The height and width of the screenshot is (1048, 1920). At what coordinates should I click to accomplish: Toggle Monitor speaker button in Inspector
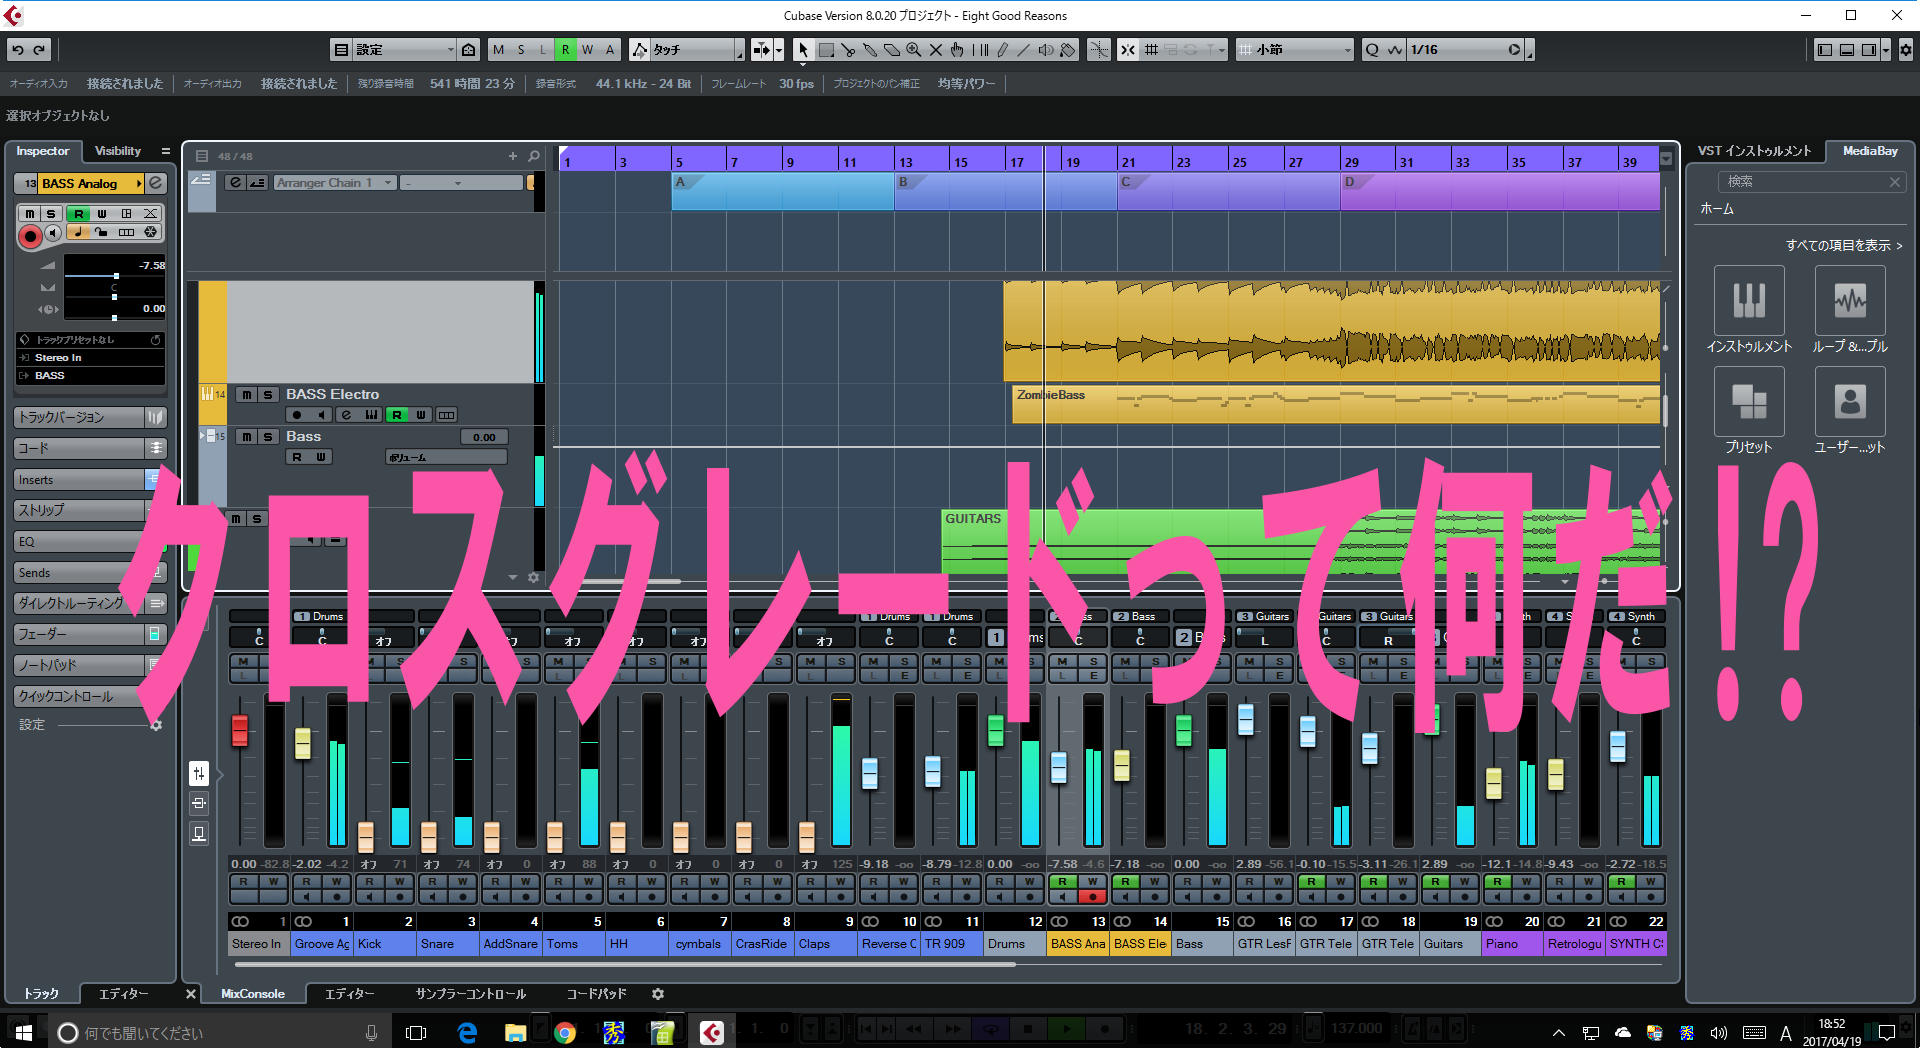click(x=54, y=232)
